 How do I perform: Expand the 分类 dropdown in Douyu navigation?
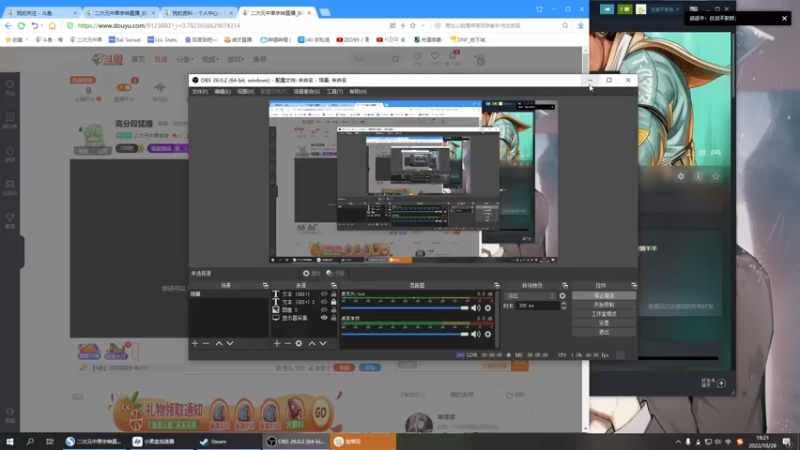[185, 60]
